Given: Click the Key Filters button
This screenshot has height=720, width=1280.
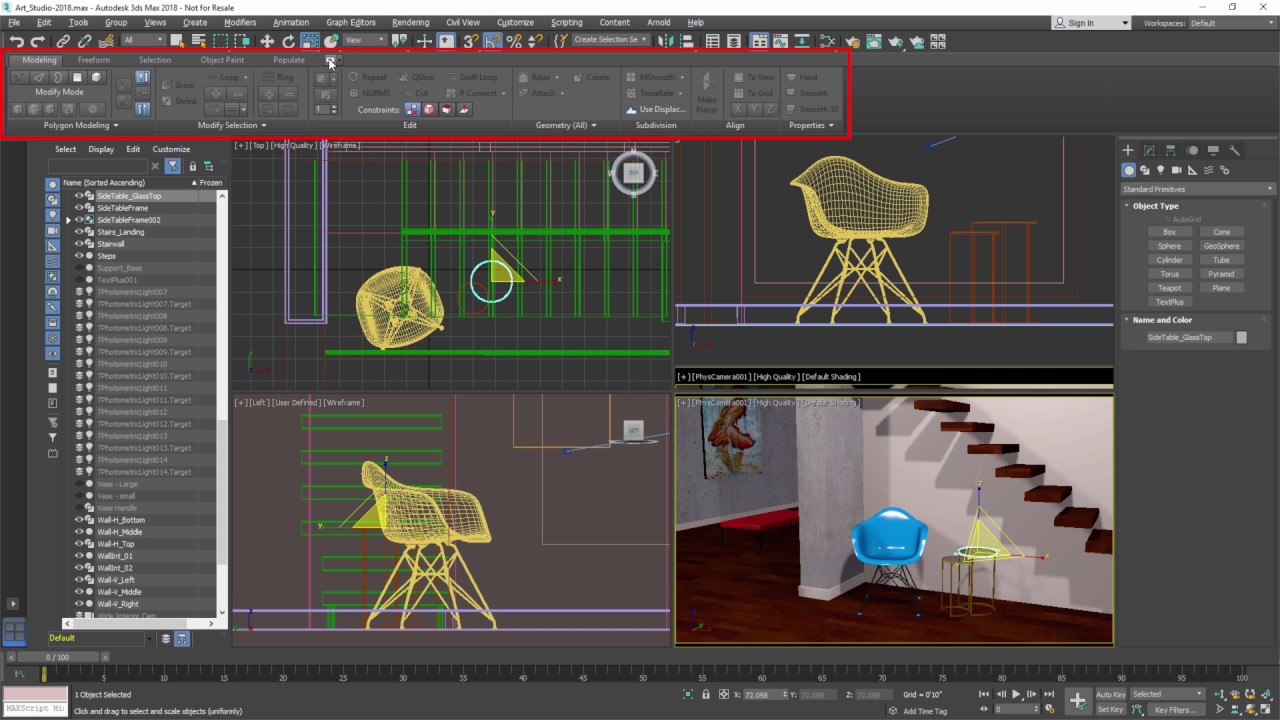Looking at the screenshot, I should 1175,710.
